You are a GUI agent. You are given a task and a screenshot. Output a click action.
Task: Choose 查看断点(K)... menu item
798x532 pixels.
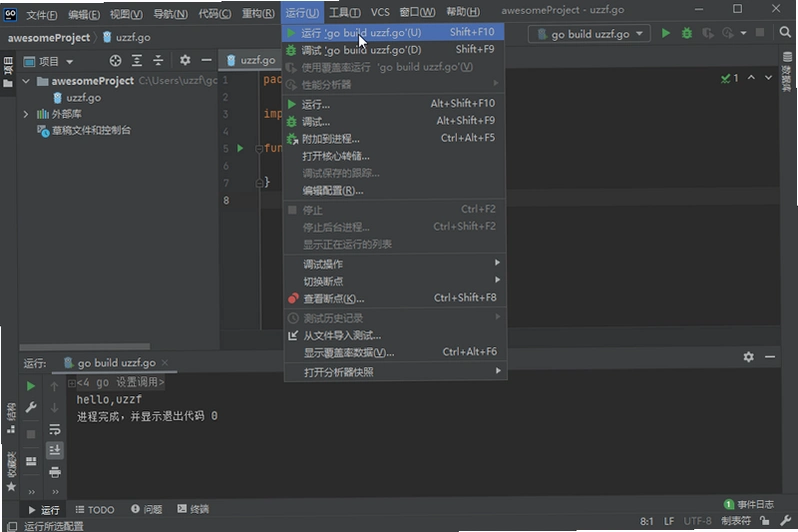click(x=394, y=298)
